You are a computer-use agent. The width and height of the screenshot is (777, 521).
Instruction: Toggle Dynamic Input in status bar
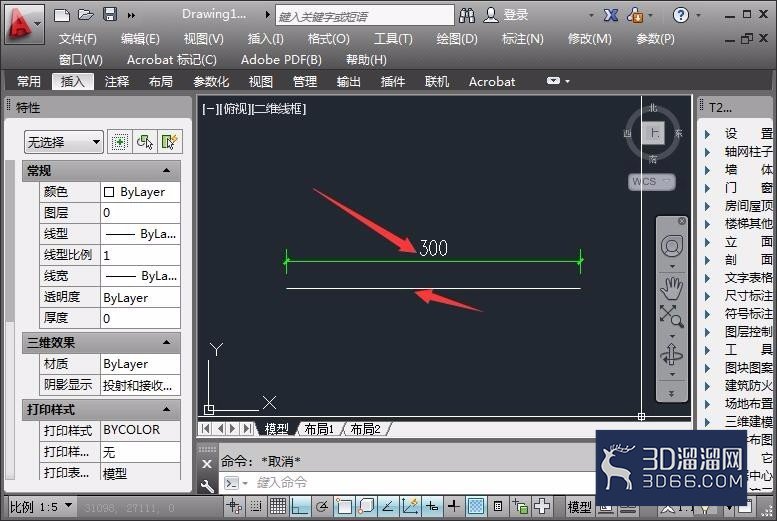pyautogui.click(x=432, y=506)
